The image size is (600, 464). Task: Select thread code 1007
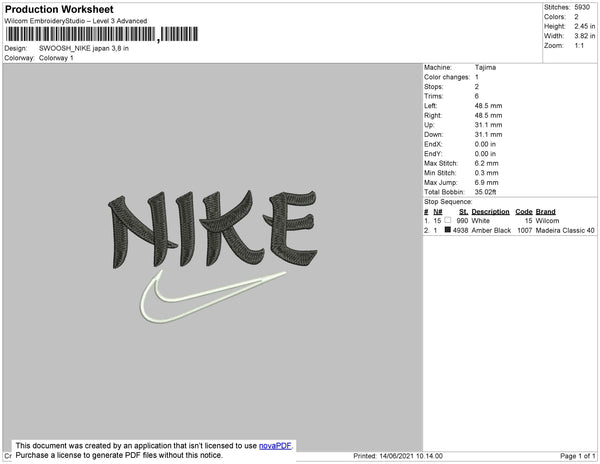(x=525, y=230)
